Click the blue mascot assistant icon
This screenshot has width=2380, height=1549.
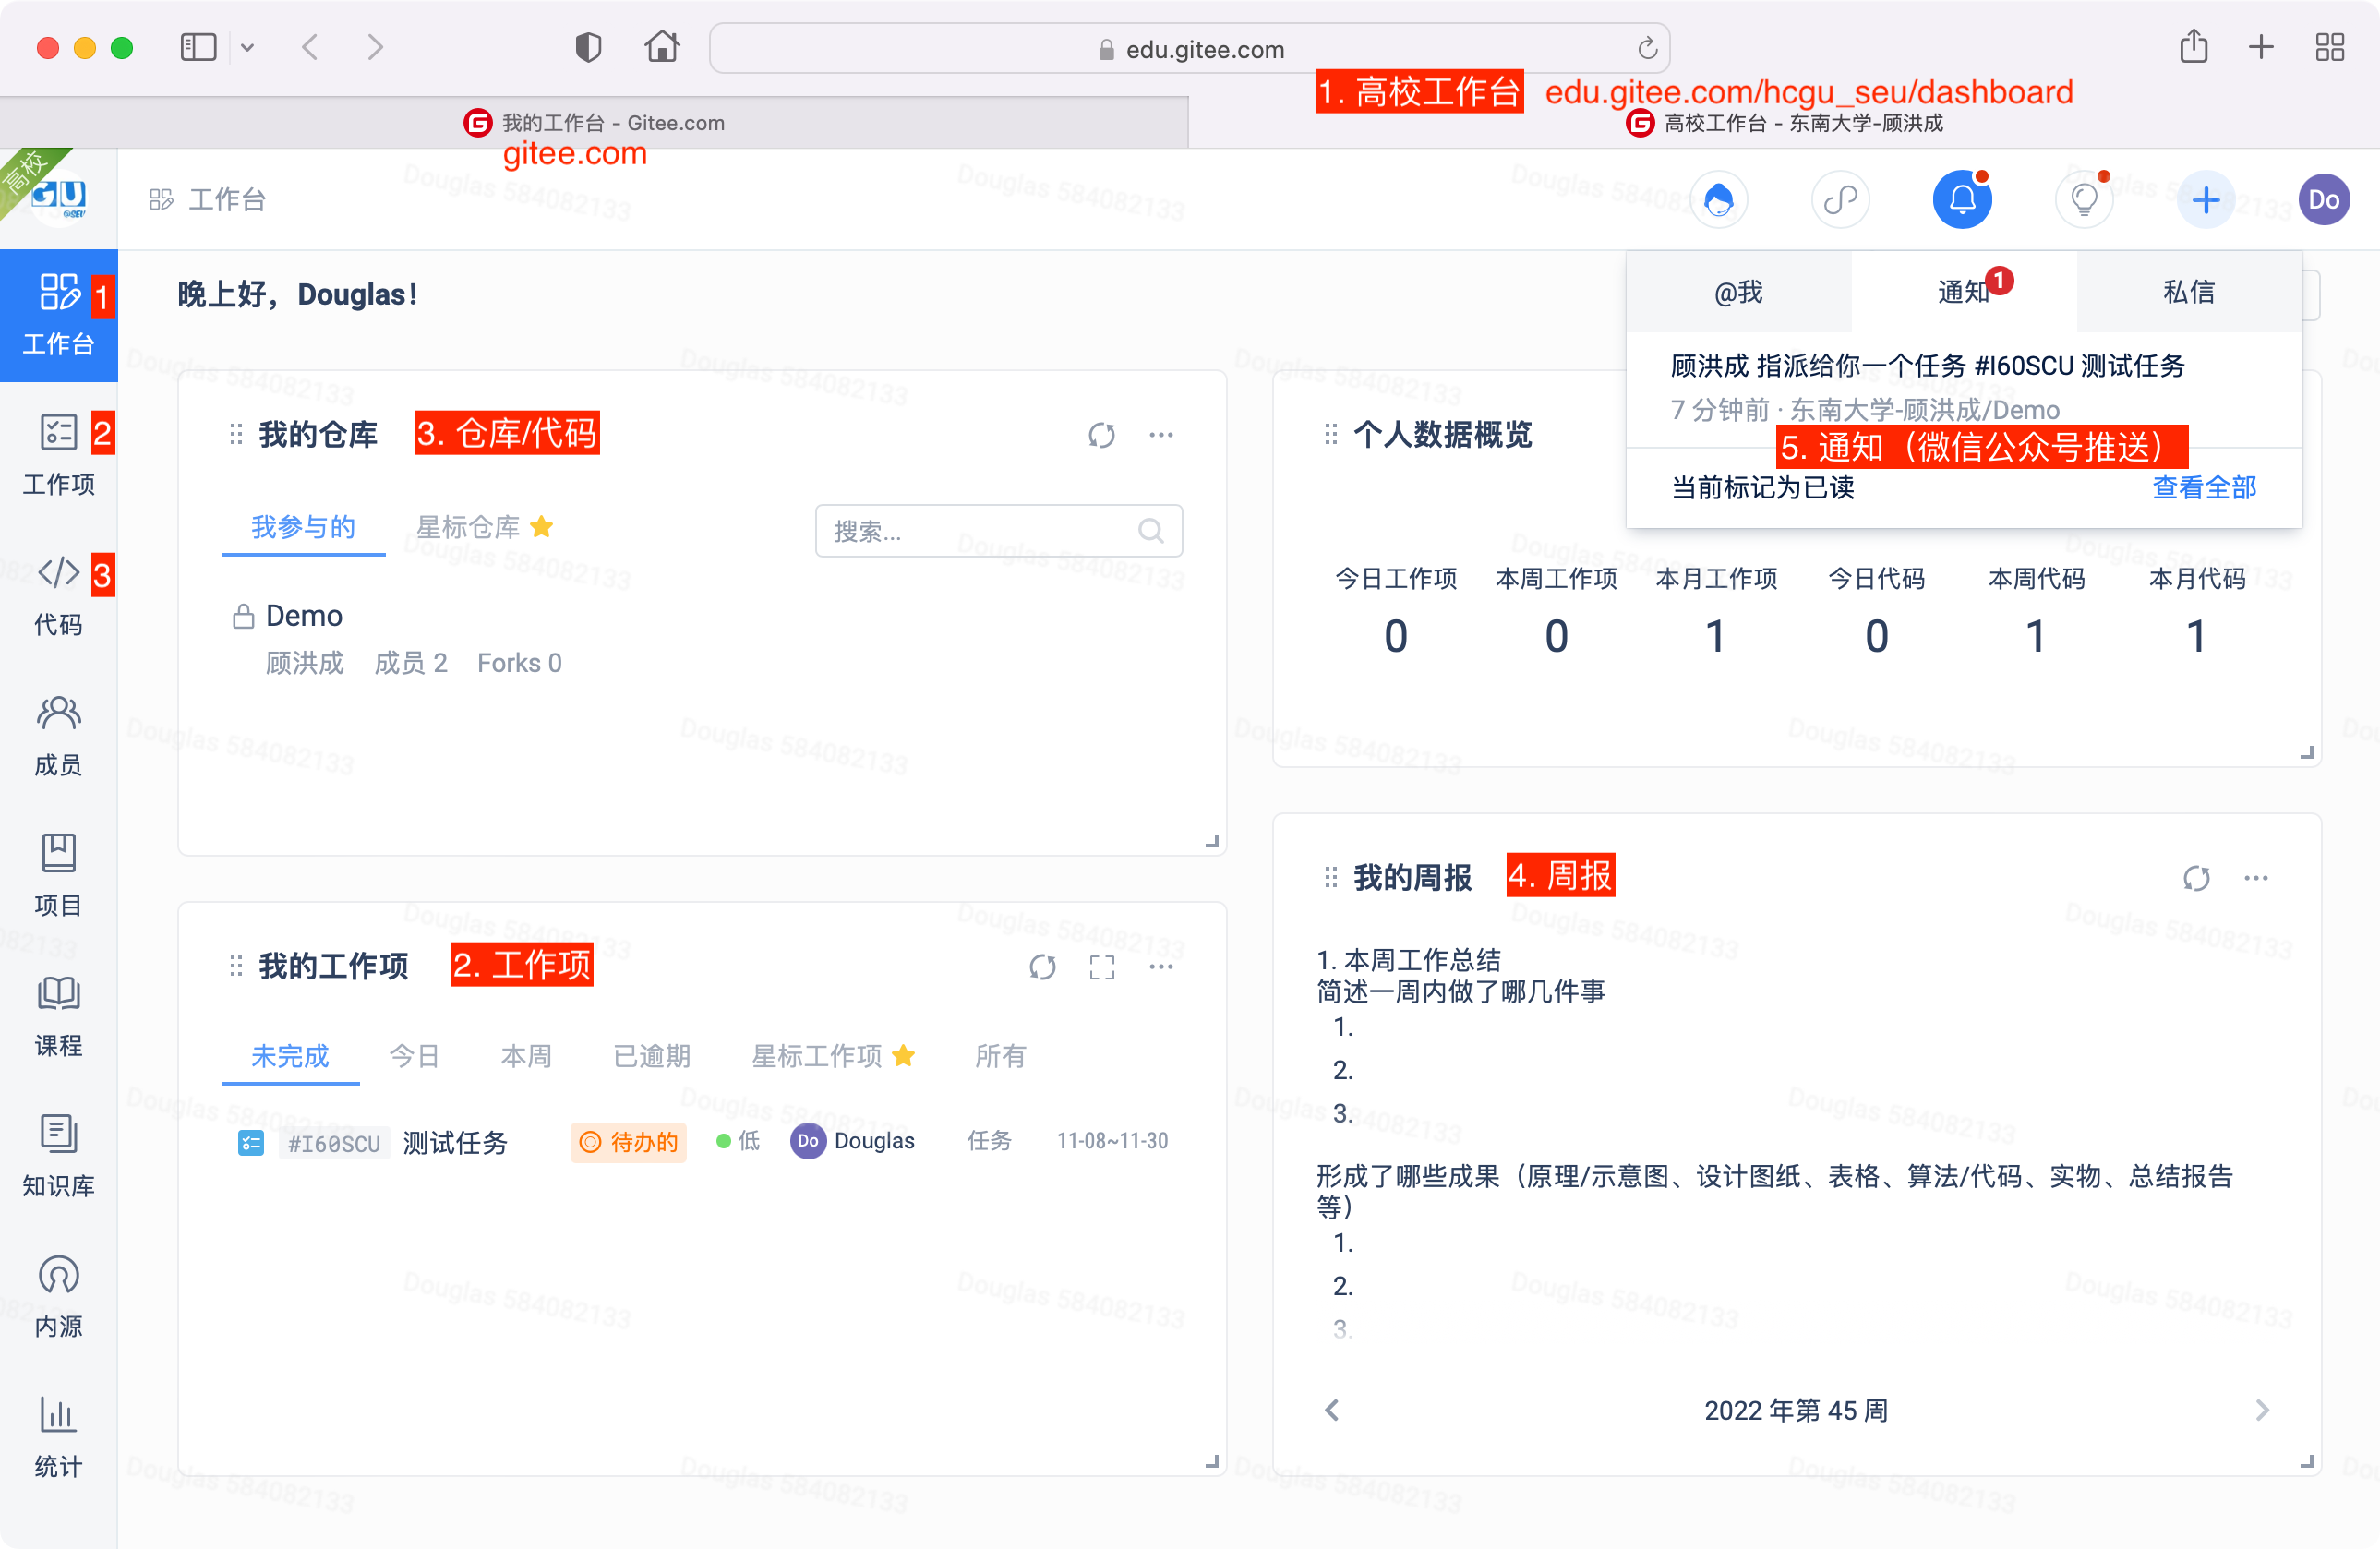1718,200
